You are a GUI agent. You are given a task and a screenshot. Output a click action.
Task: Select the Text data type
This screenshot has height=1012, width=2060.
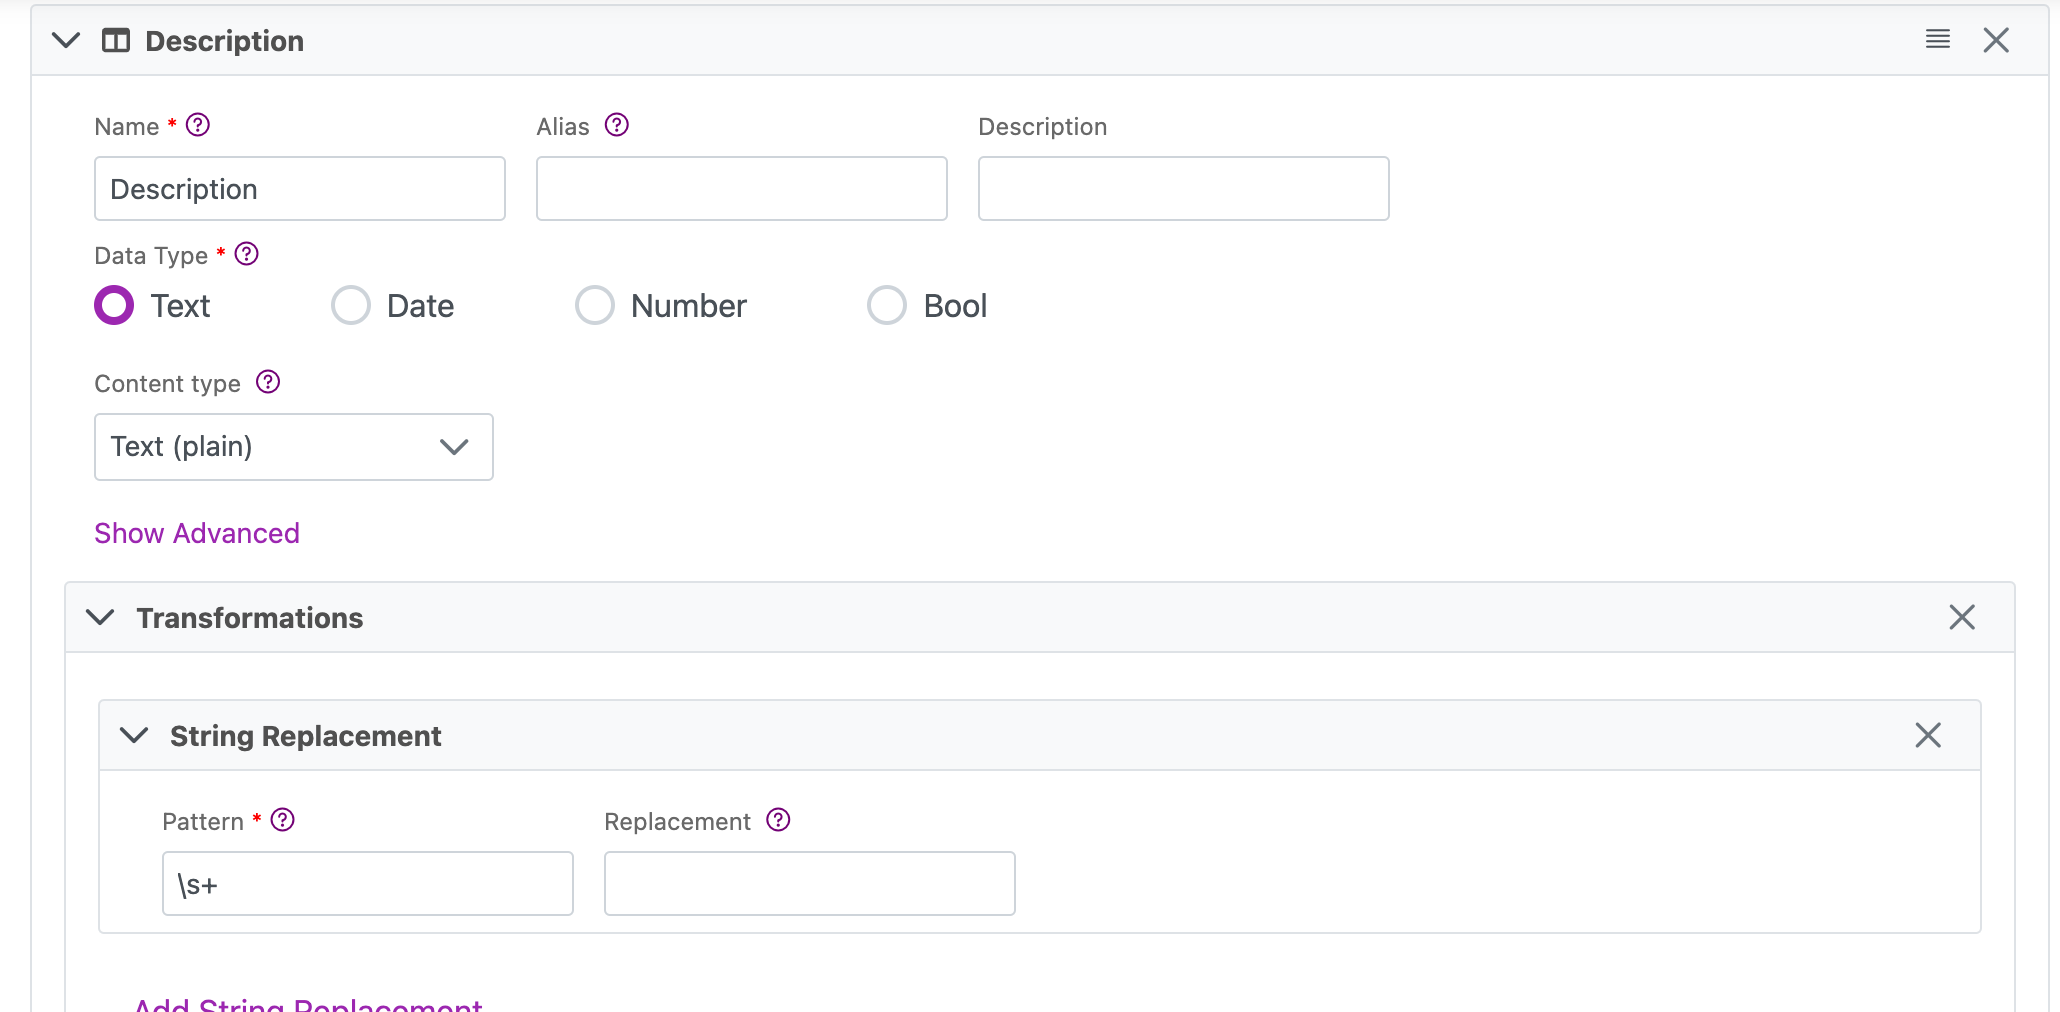[114, 305]
